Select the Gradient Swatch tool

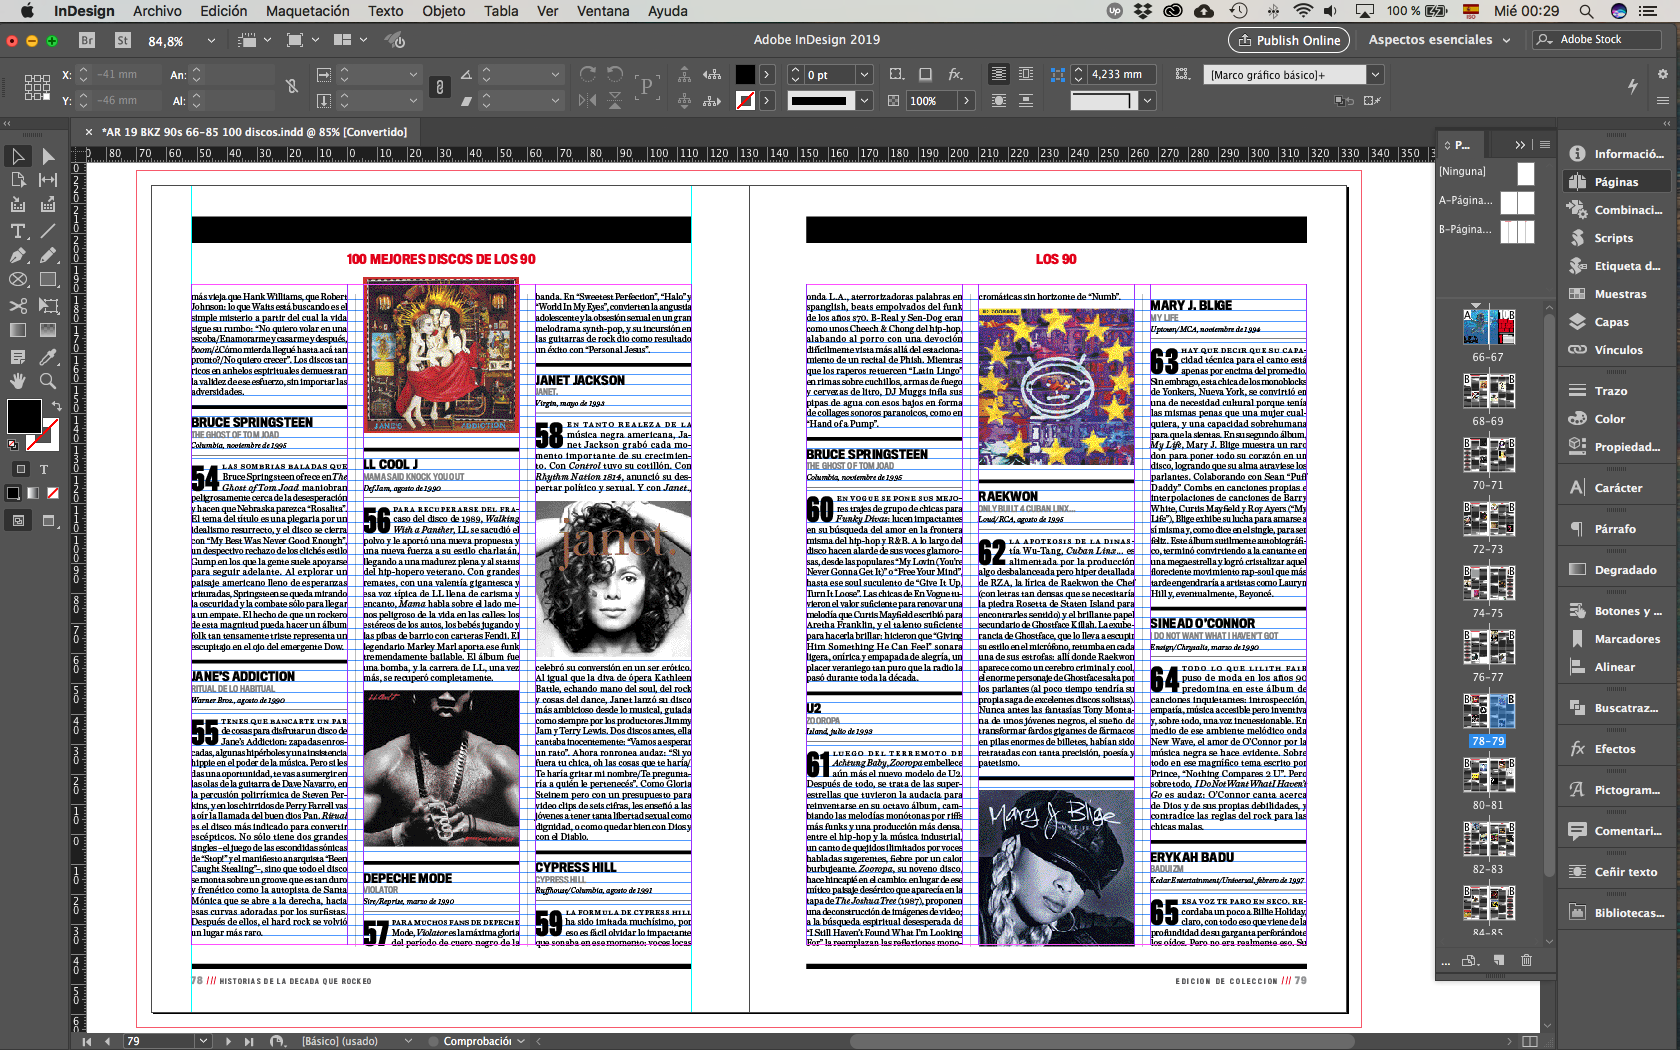point(18,330)
